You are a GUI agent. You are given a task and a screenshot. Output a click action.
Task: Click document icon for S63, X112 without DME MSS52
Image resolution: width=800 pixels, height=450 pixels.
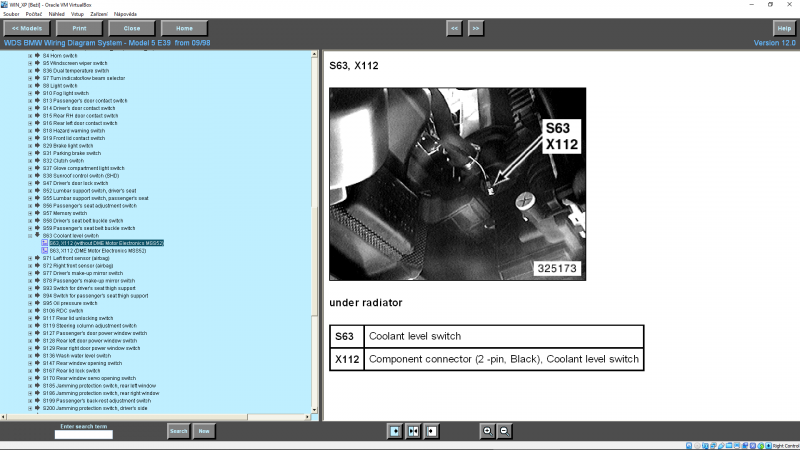pos(44,243)
